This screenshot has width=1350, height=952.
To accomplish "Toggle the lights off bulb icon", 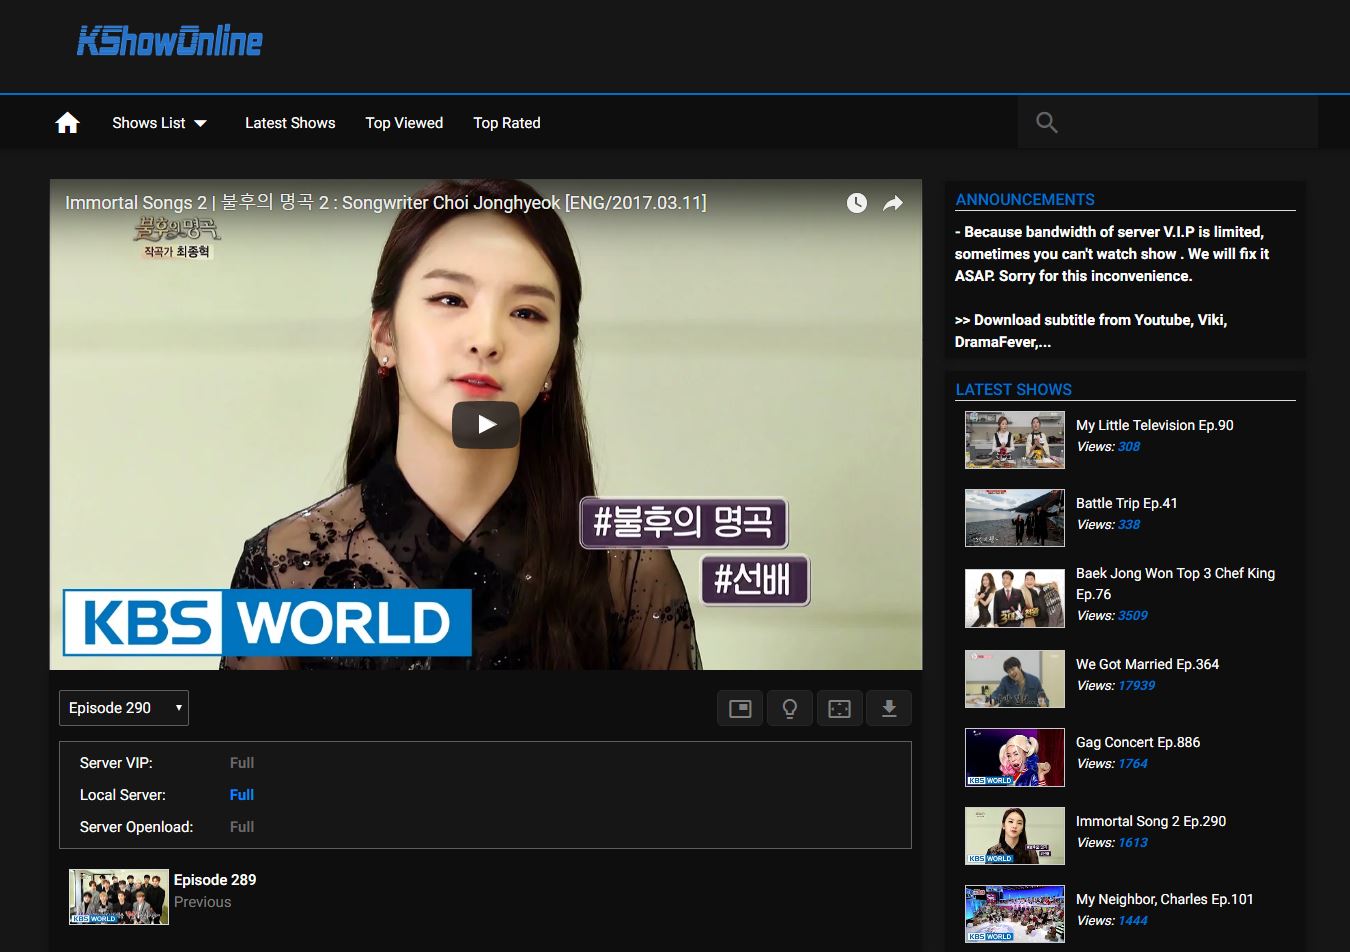I will pyautogui.click(x=790, y=709).
